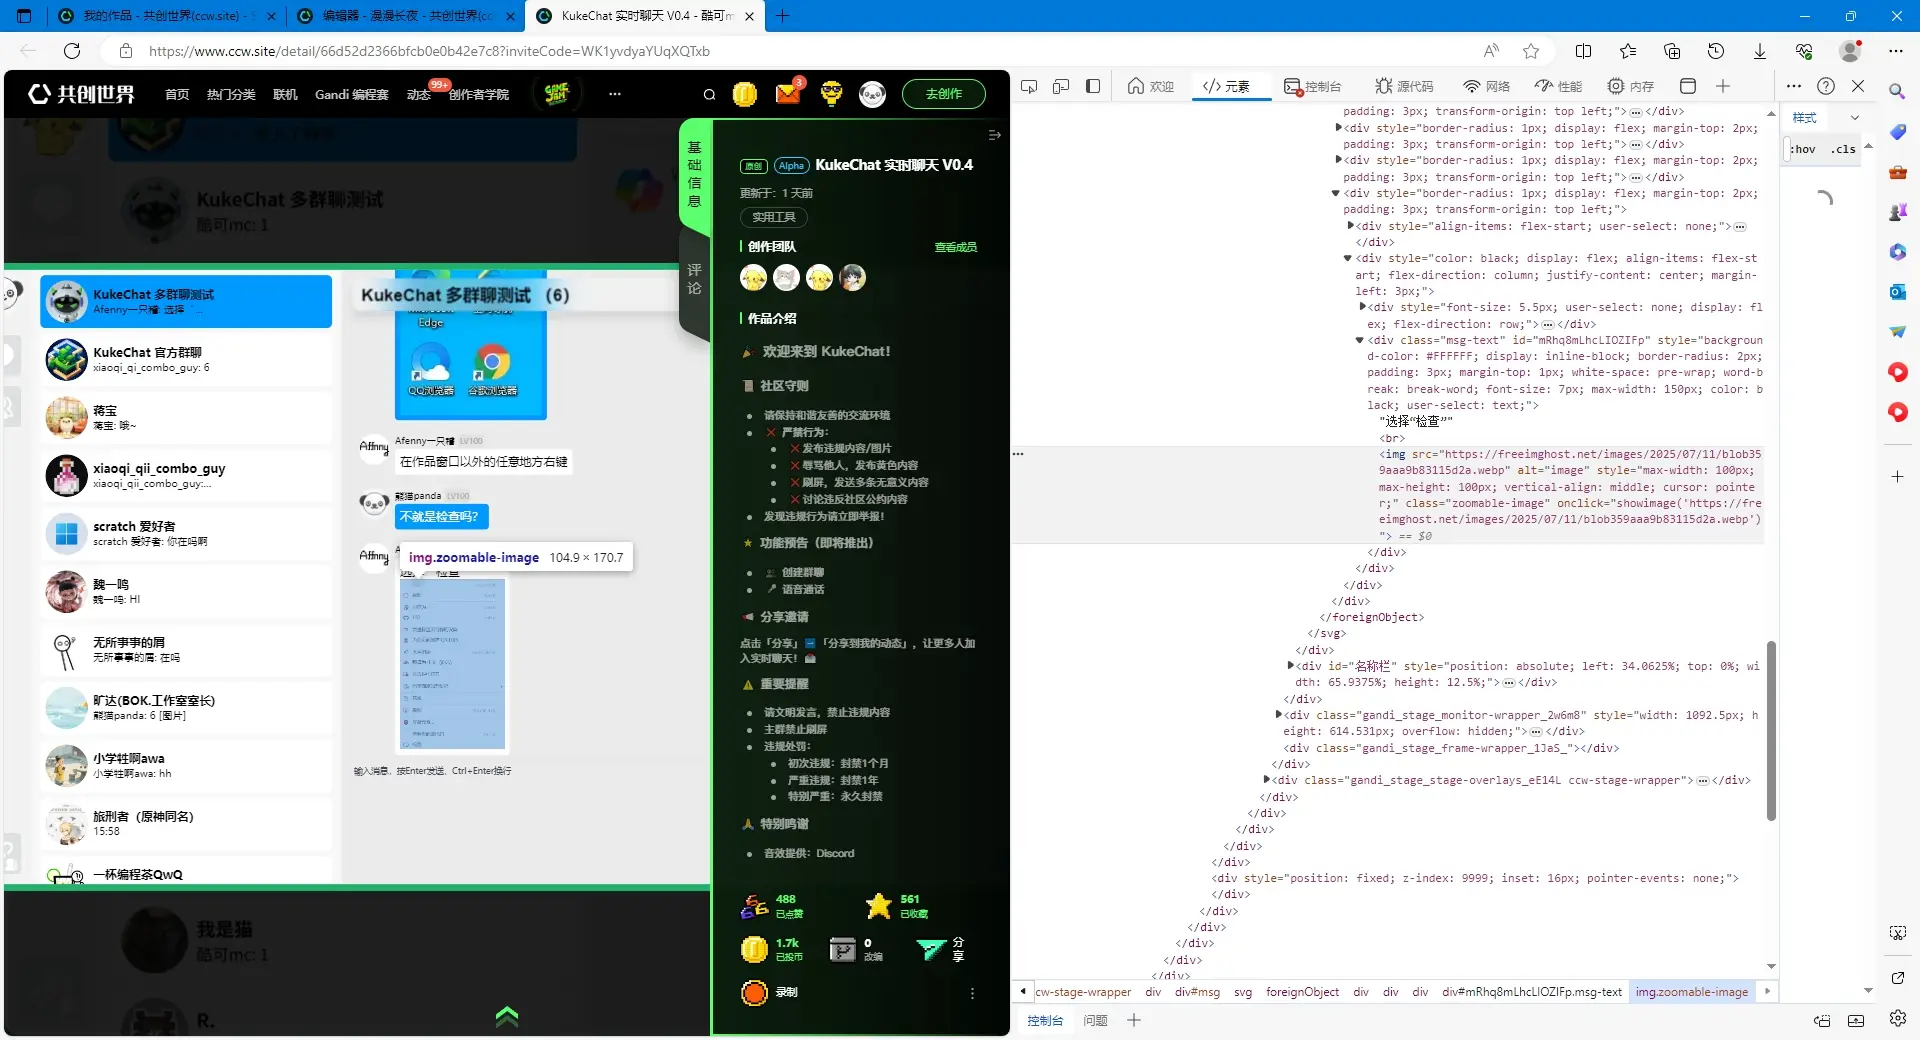The width and height of the screenshot is (1920, 1040).
Task: Expand gandi_stage_monitor-wrapper div node
Action: 1279,715
